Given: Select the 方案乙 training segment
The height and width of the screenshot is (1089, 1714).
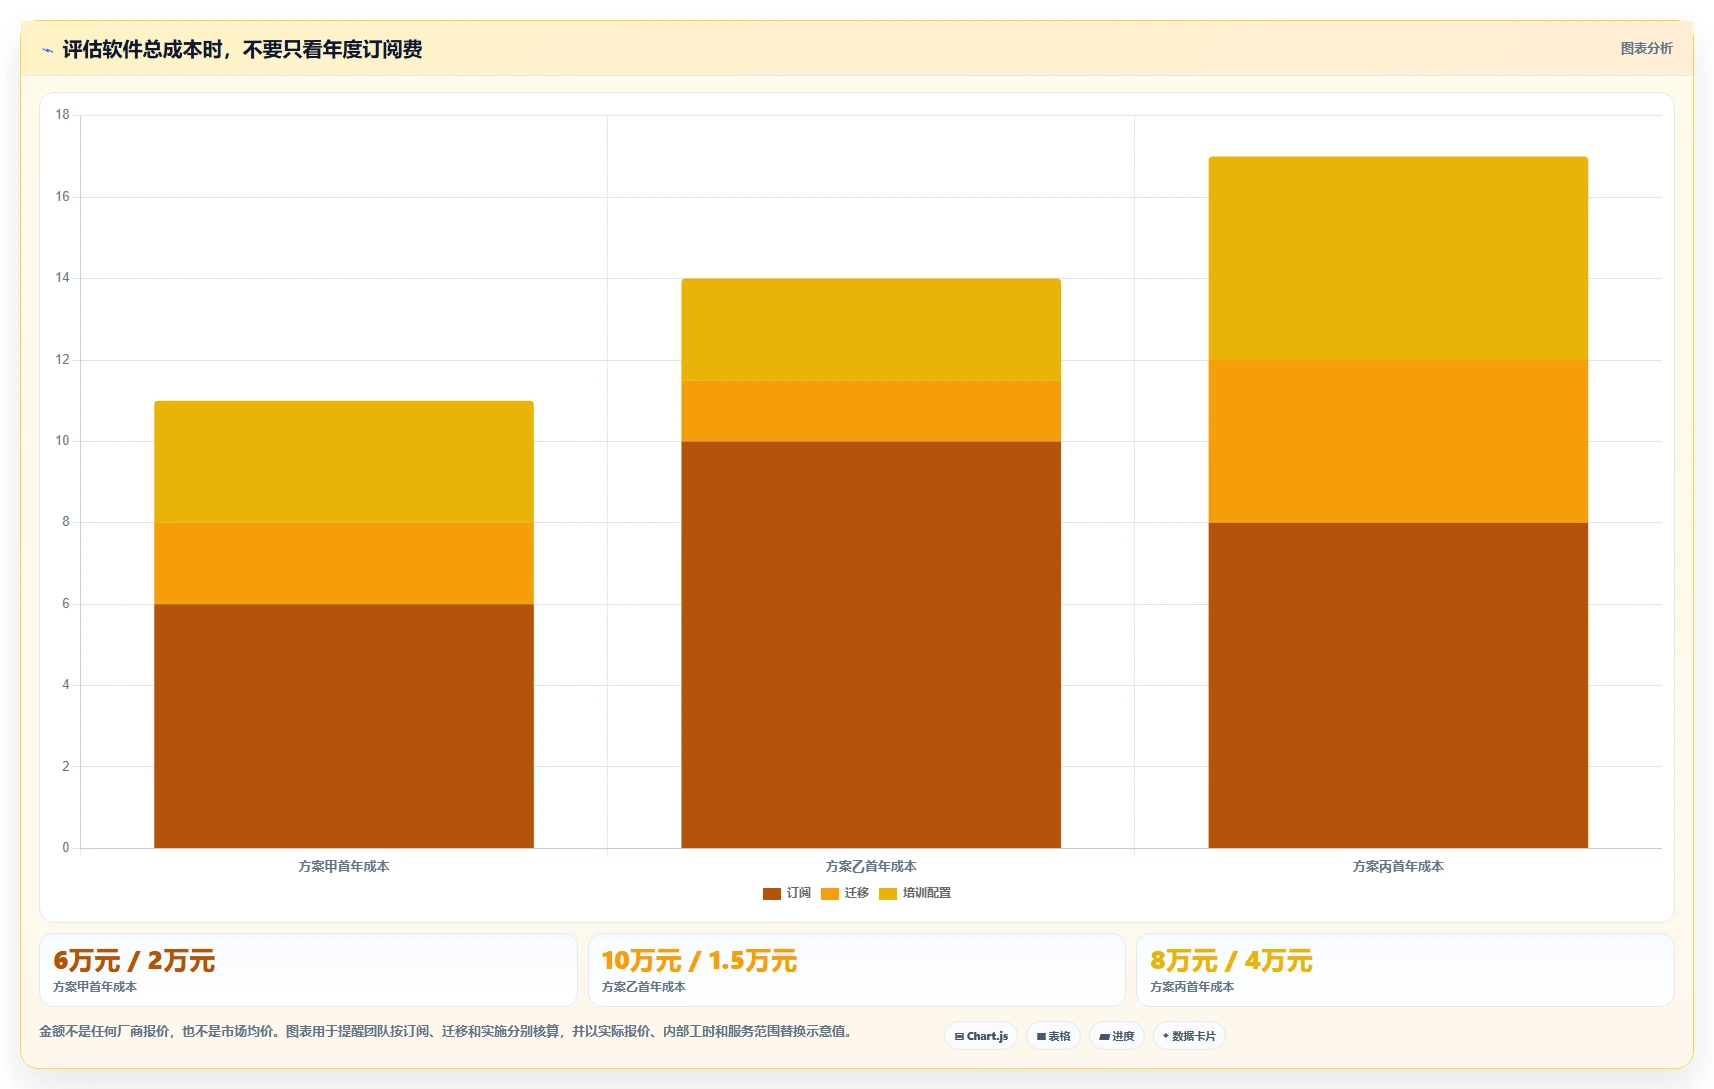Looking at the screenshot, I should 871,330.
